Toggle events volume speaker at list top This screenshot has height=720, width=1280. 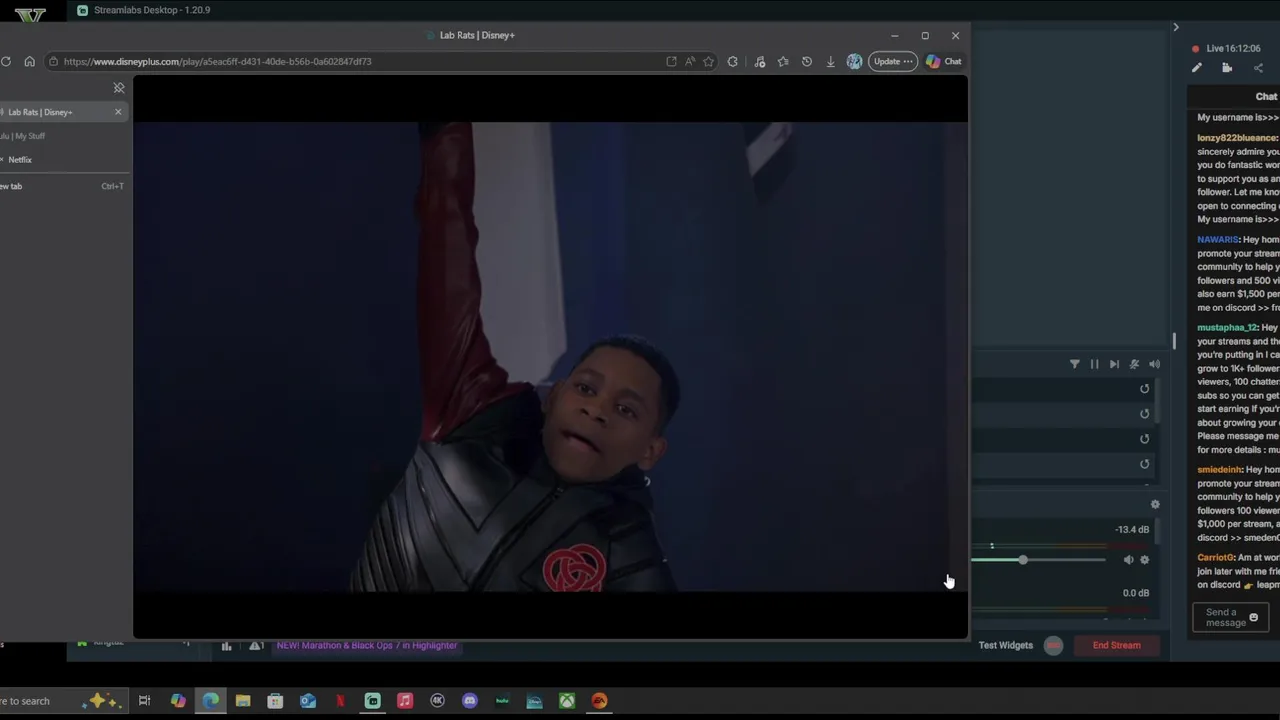click(1154, 364)
